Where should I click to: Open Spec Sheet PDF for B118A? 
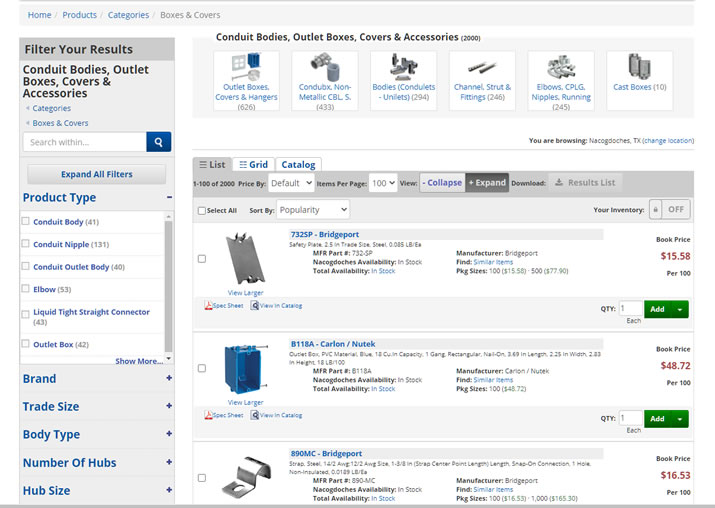(x=223, y=415)
